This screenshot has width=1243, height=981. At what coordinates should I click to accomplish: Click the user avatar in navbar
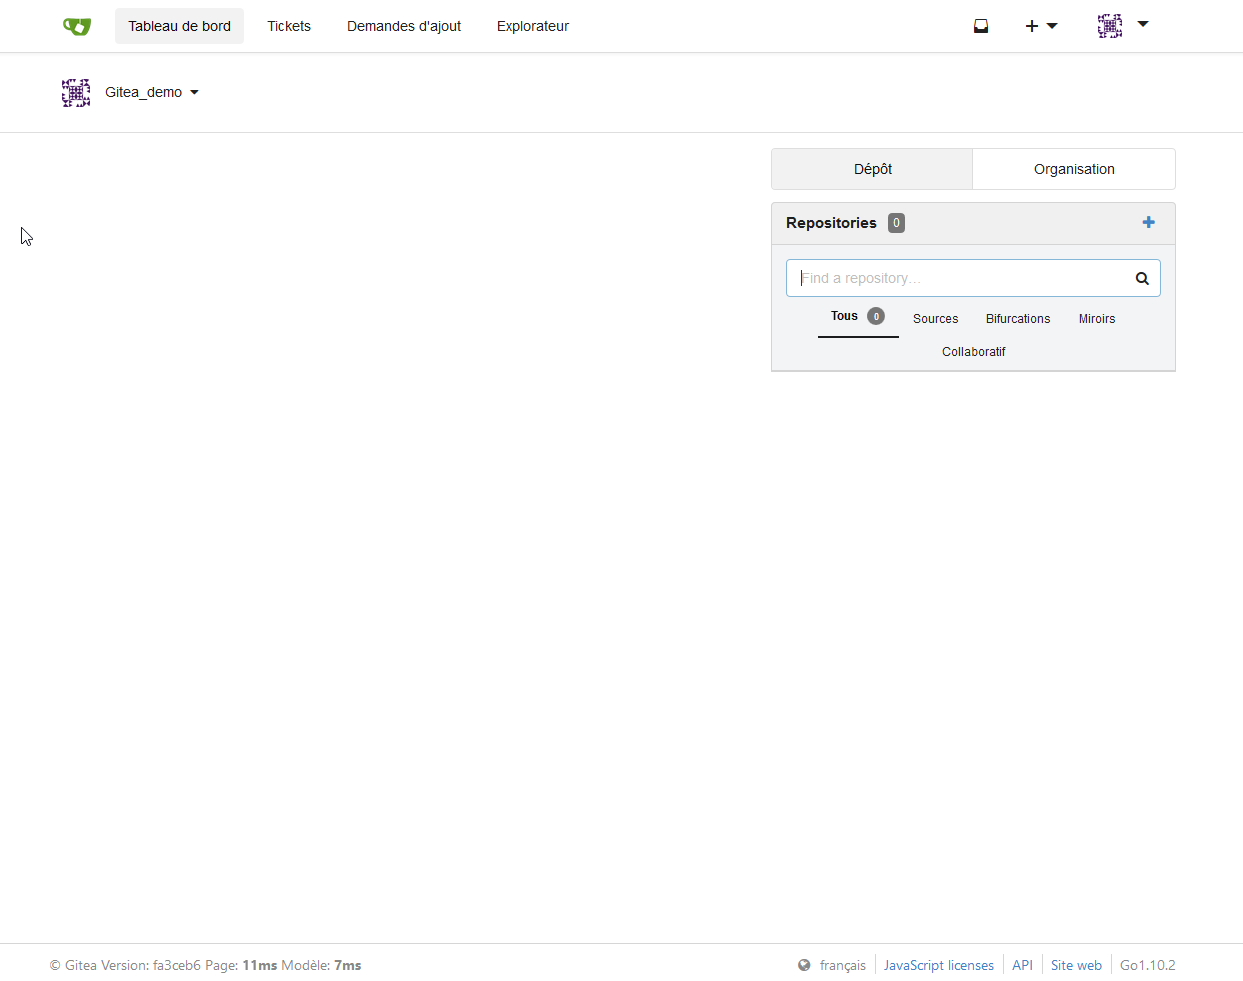coord(1110,26)
